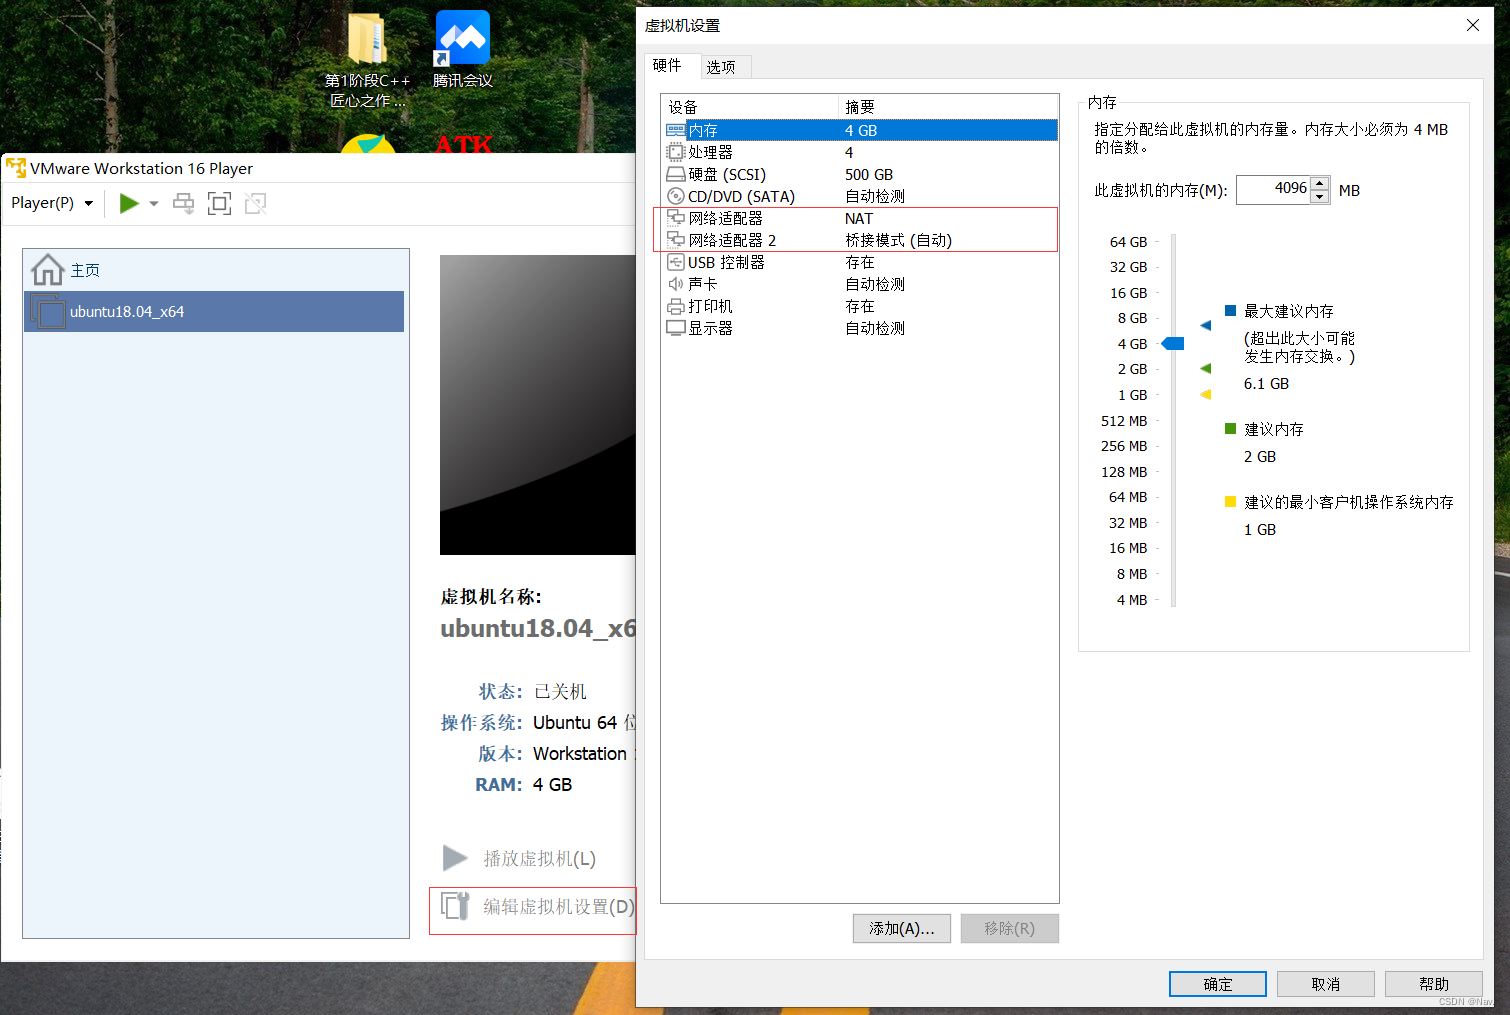
Task: Click the 设备 column header
Action: (749, 107)
